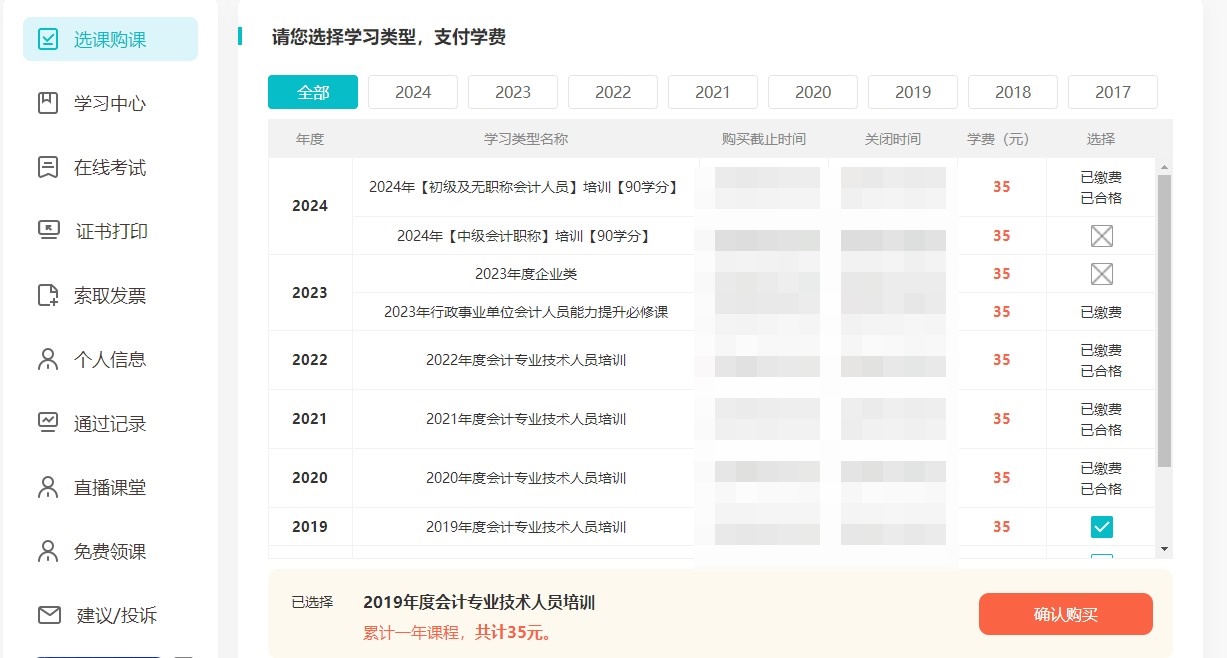The height and width of the screenshot is (658, 1227).
Task: Click the 通过记录 chart icon
Action: 48,423
